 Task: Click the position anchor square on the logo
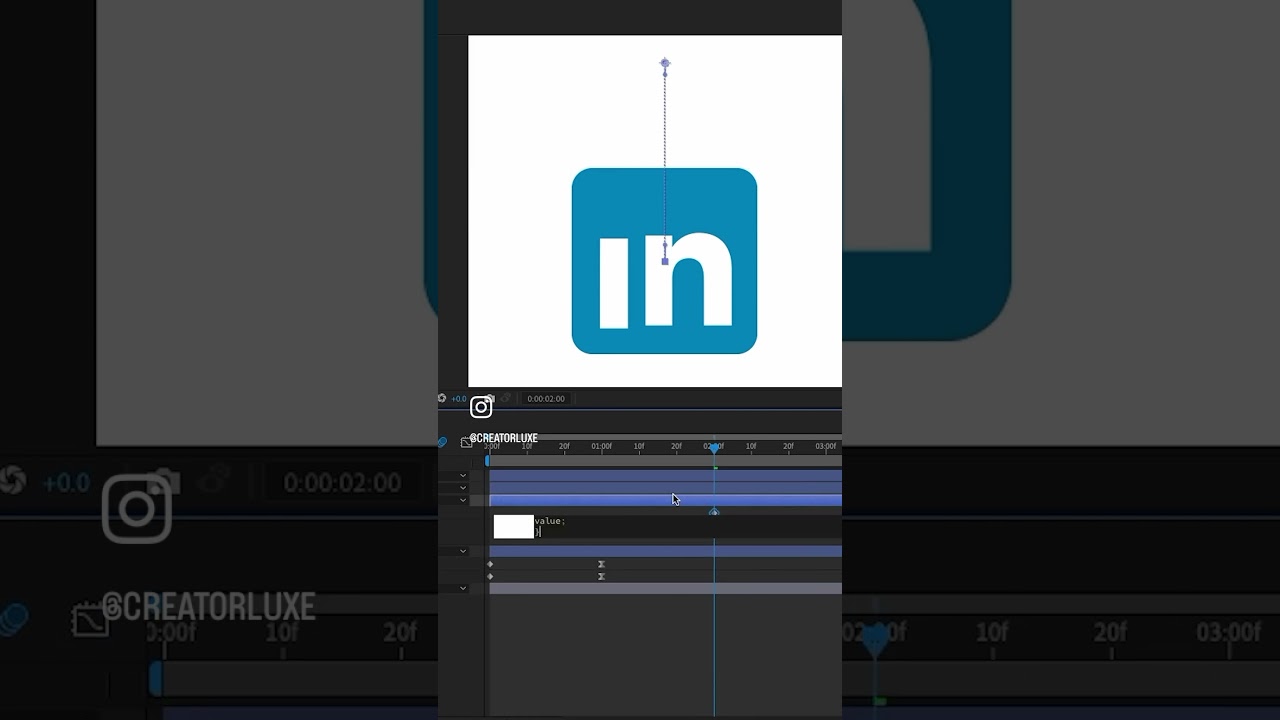point(665,261)
